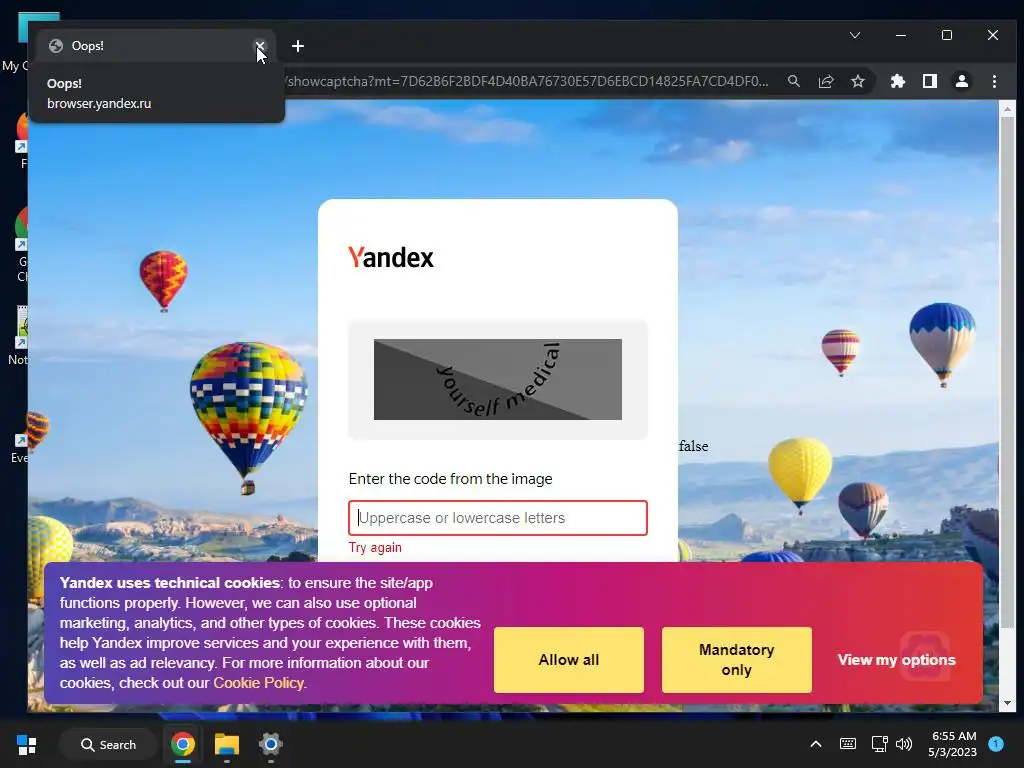
Task: Open View my options link
Action: pos(896,660)
